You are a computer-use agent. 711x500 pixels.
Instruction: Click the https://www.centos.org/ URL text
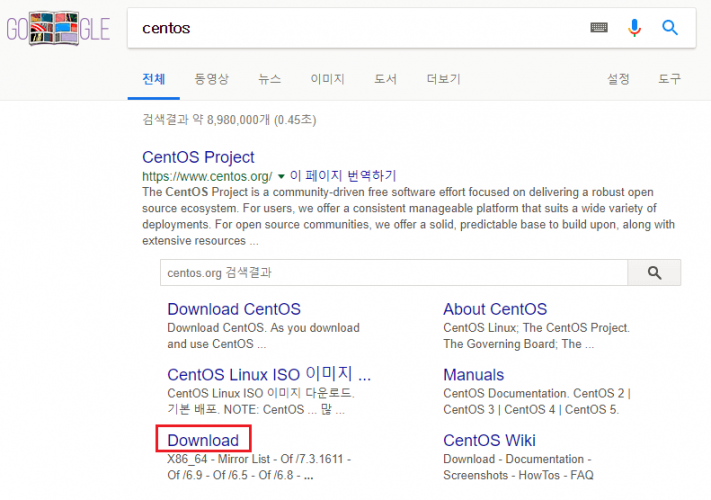click(207, 176)
